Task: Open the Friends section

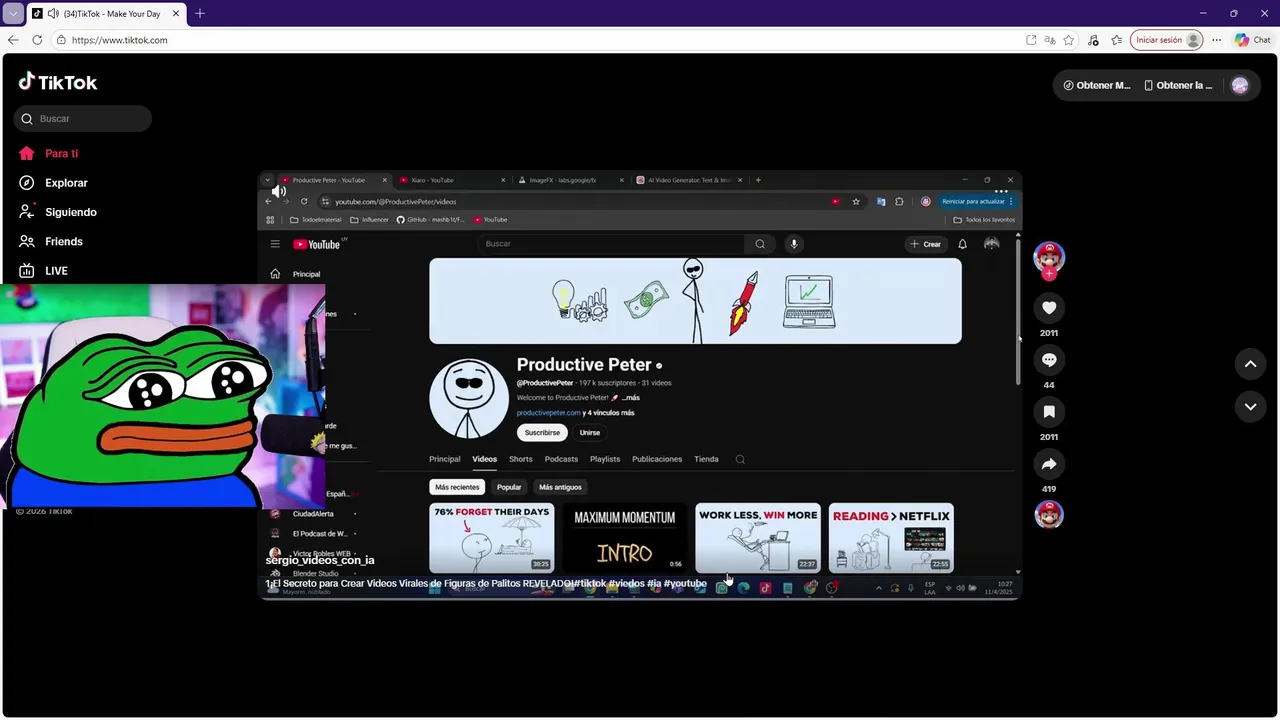Action: click(x=50, y=241)
